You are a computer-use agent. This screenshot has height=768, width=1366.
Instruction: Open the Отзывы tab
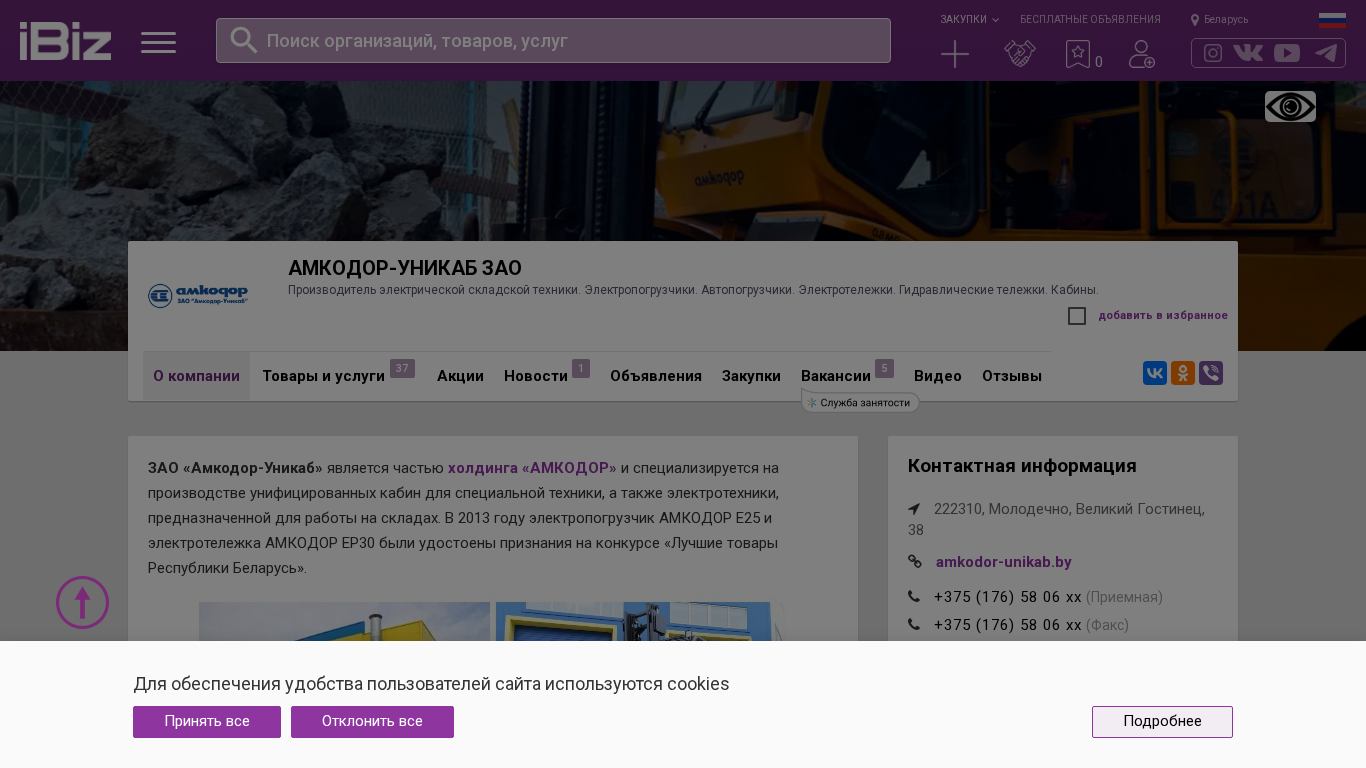click(1012, 376)
